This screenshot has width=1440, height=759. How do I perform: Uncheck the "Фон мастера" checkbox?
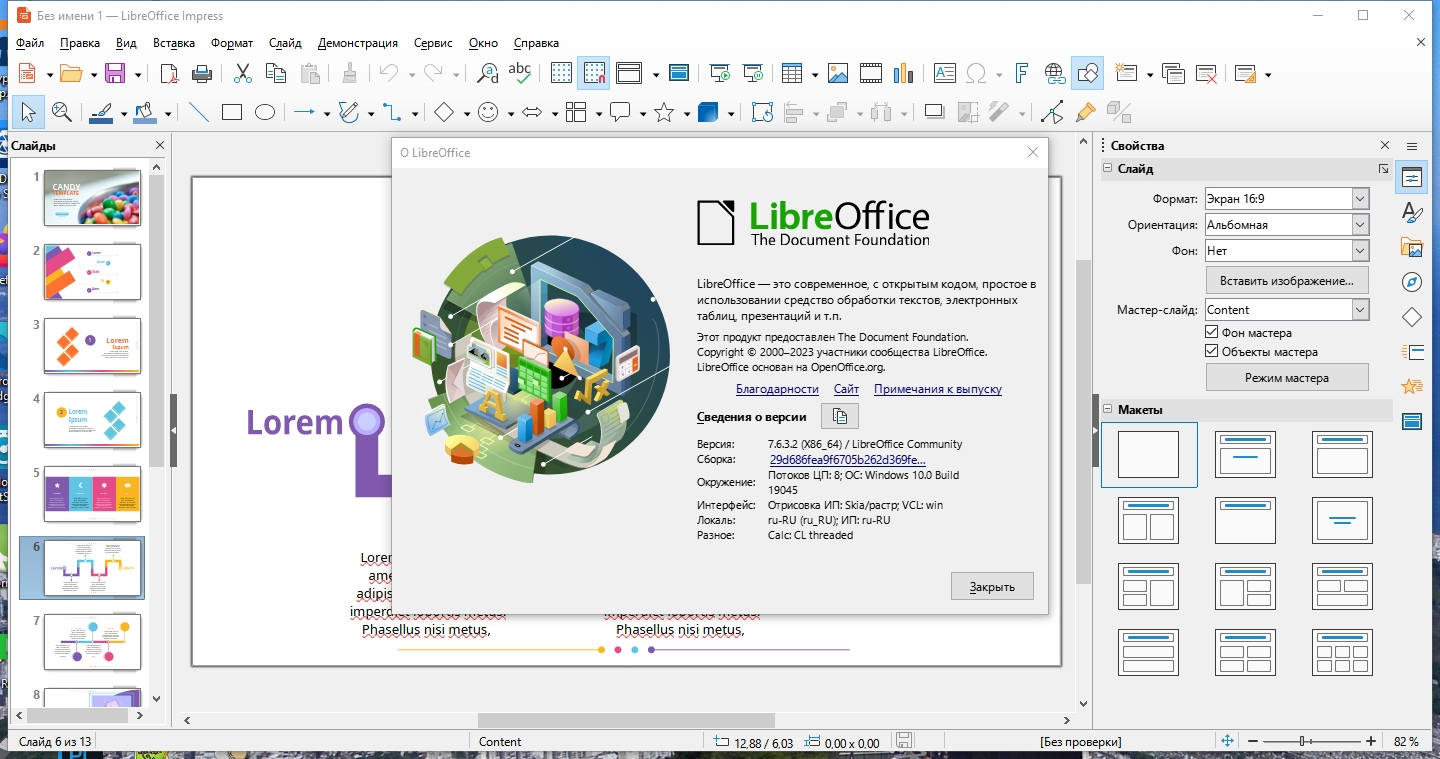click(x=1212, y=333)
